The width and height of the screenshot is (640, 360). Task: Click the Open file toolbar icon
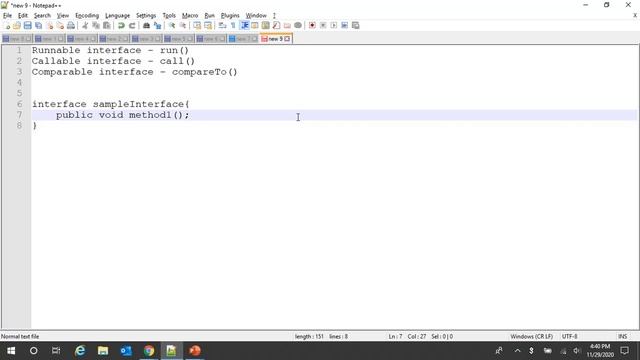pos(17,25)
